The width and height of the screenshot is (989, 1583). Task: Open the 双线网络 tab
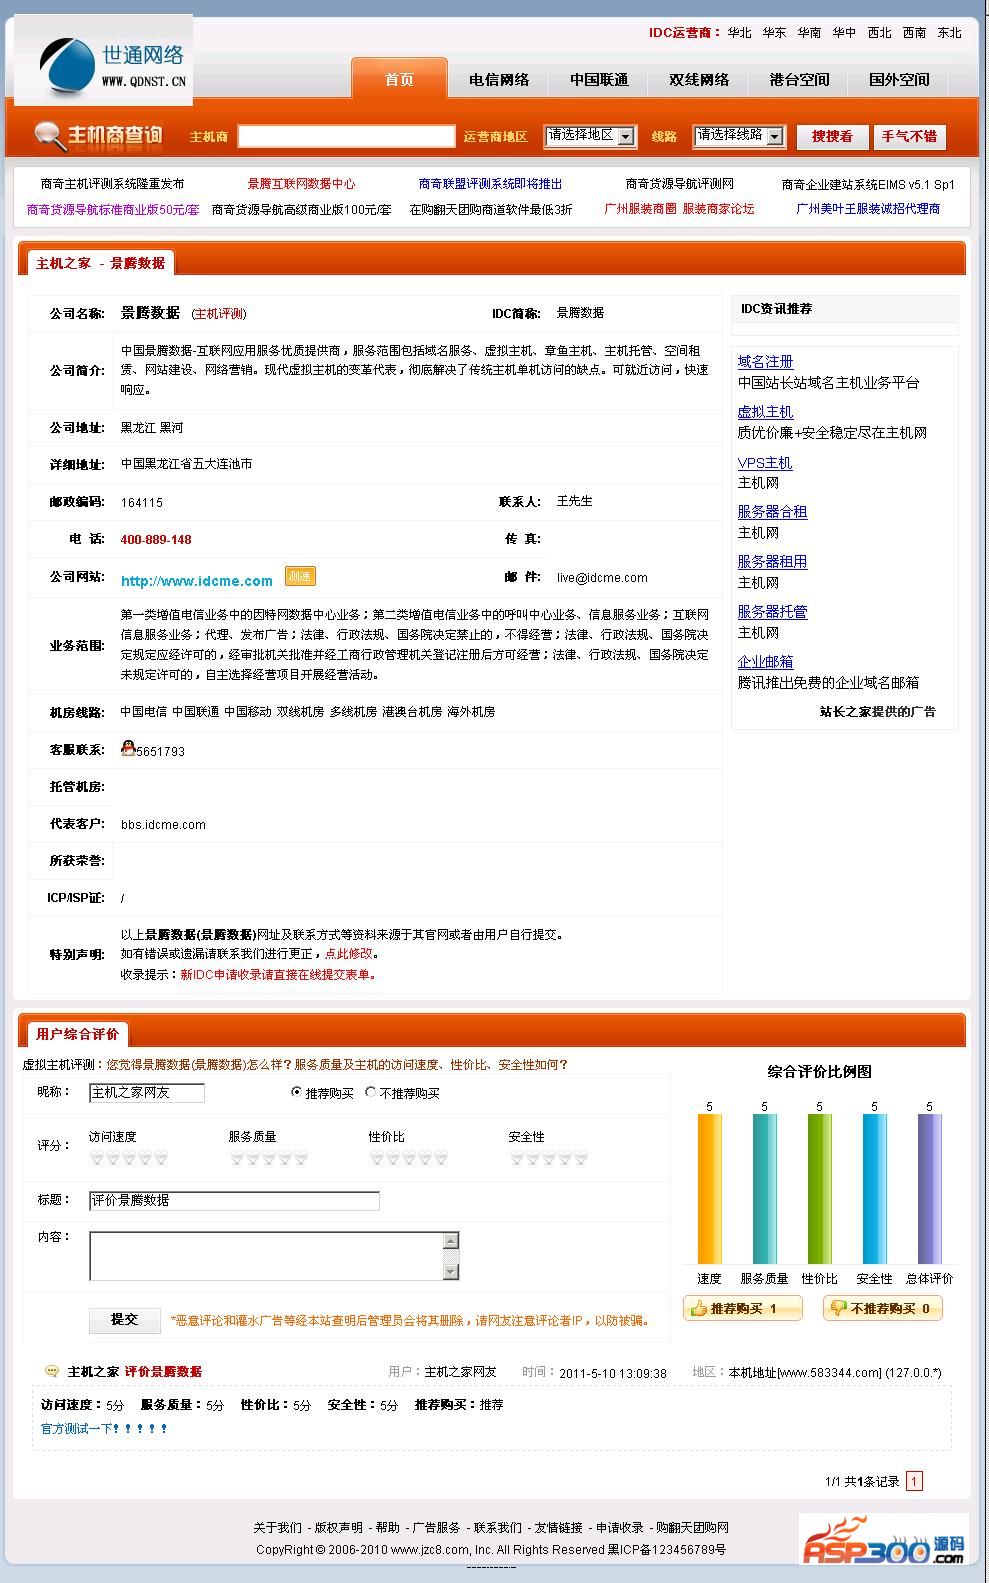coord(699,79)
